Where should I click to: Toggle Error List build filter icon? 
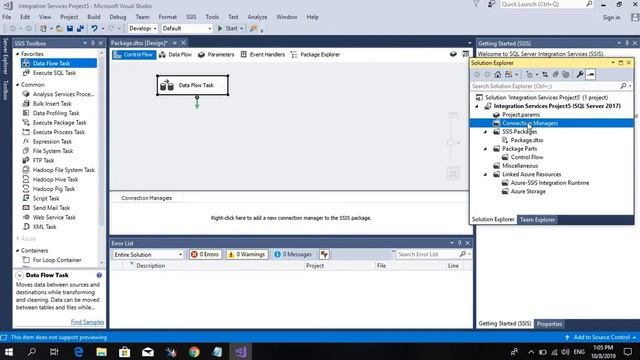324,254
